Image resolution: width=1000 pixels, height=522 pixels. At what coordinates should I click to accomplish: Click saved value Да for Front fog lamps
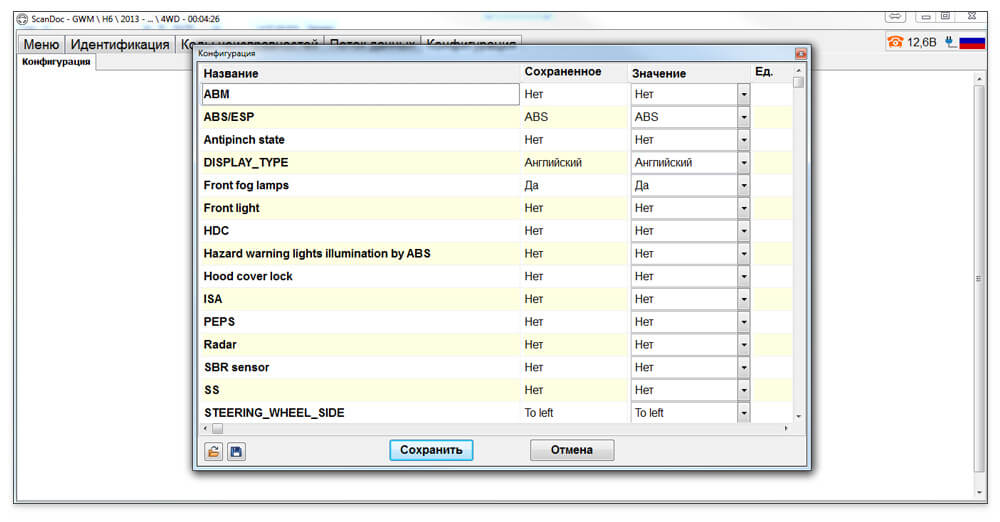pos(531,186)
